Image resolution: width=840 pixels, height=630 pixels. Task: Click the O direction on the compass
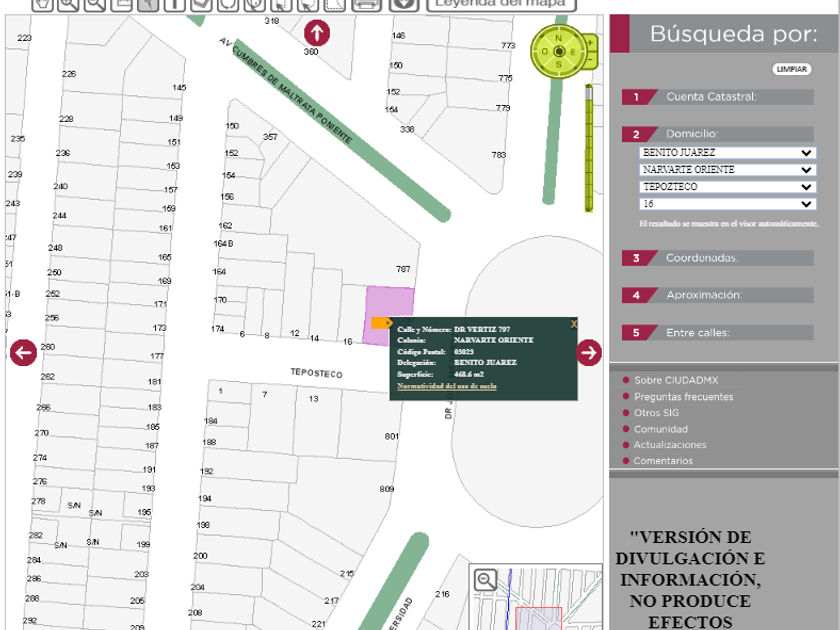tap(545, 52)
